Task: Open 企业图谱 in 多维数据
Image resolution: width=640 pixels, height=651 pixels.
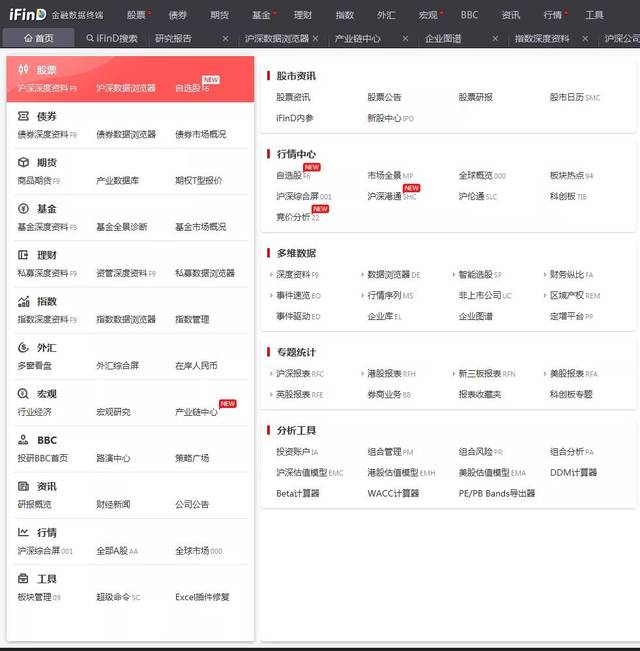Action: pos(476,316)
